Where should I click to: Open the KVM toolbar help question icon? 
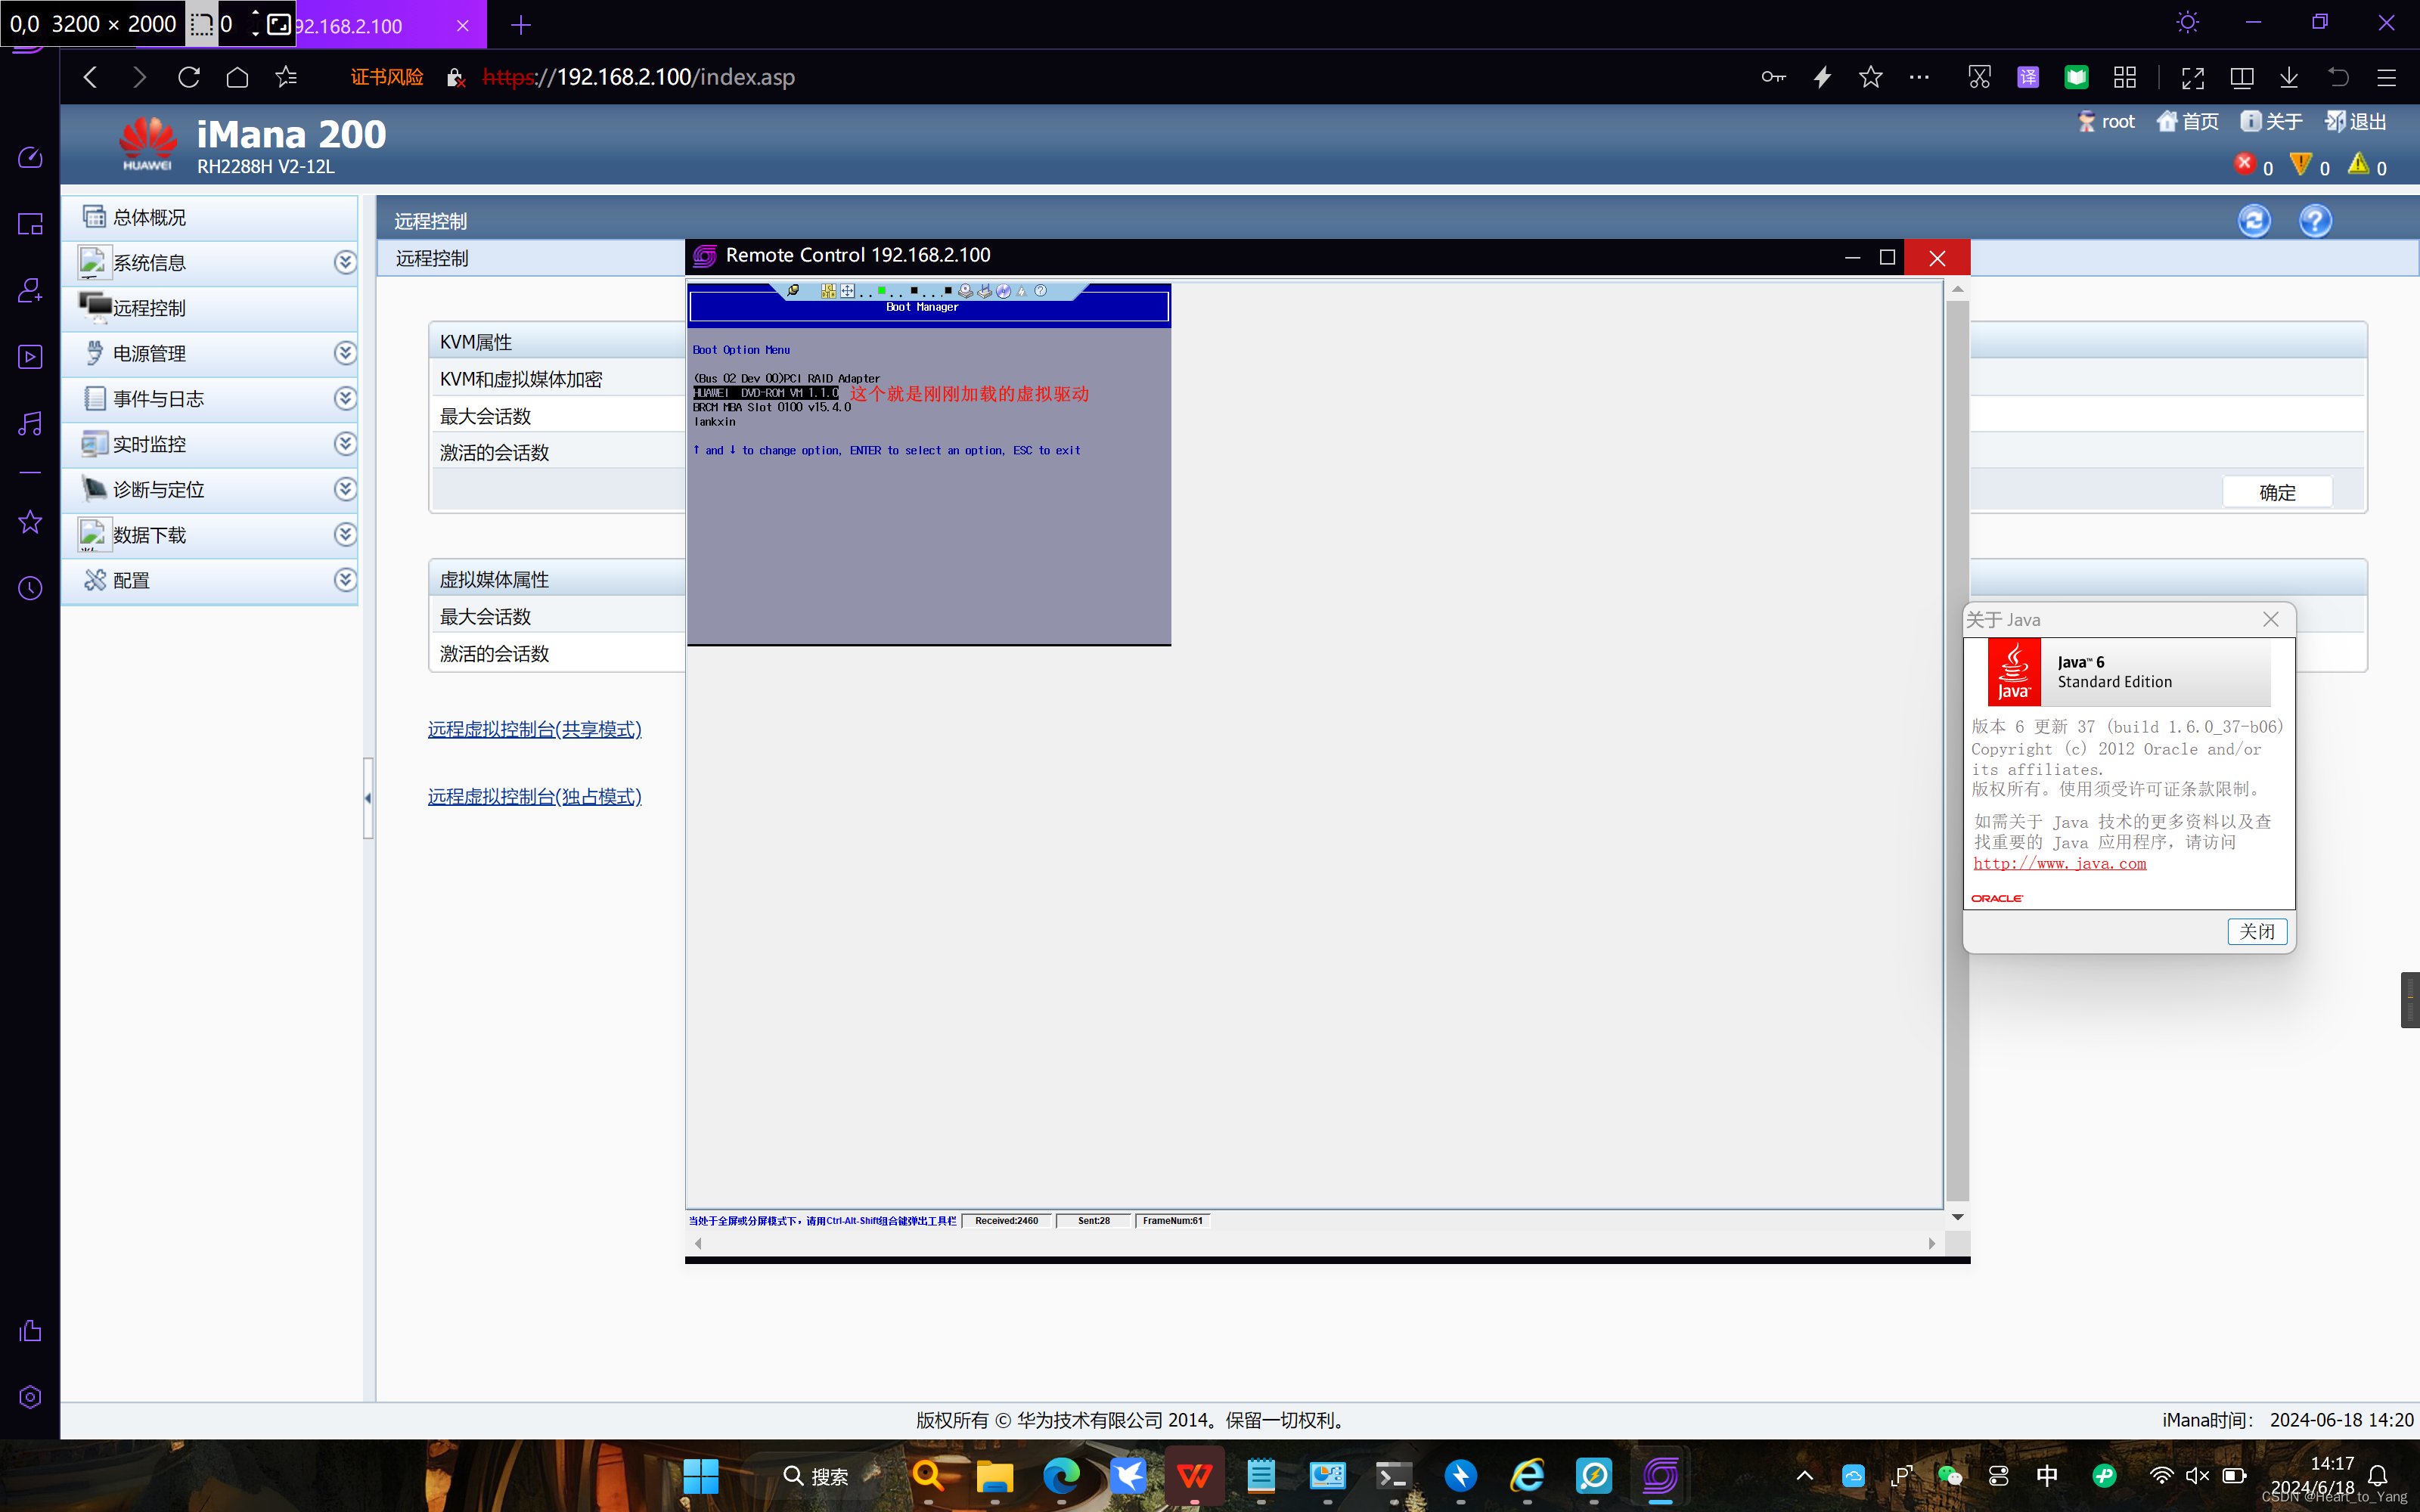(x=1040, y=291)
